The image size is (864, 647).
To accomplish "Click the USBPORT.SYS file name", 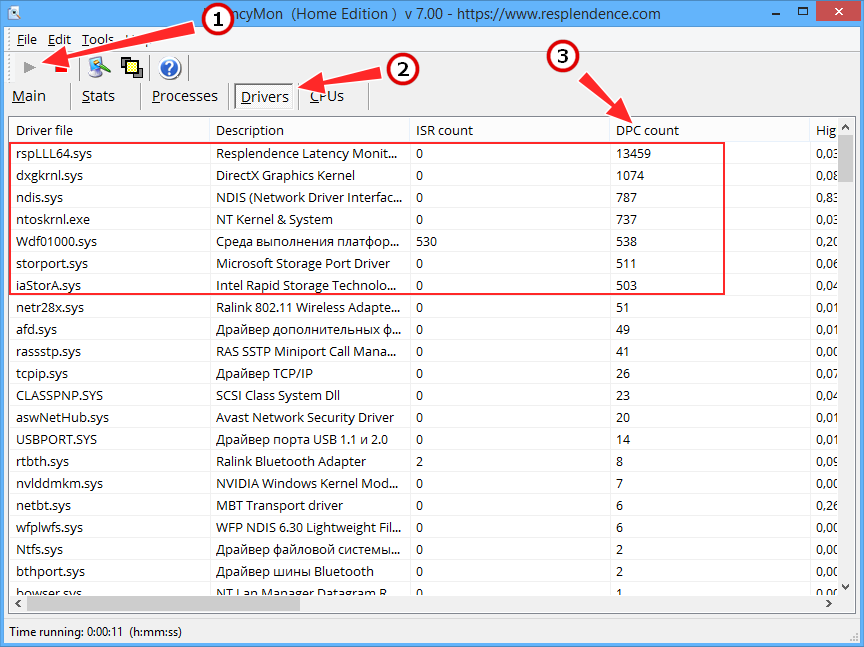I will [56, 440].
